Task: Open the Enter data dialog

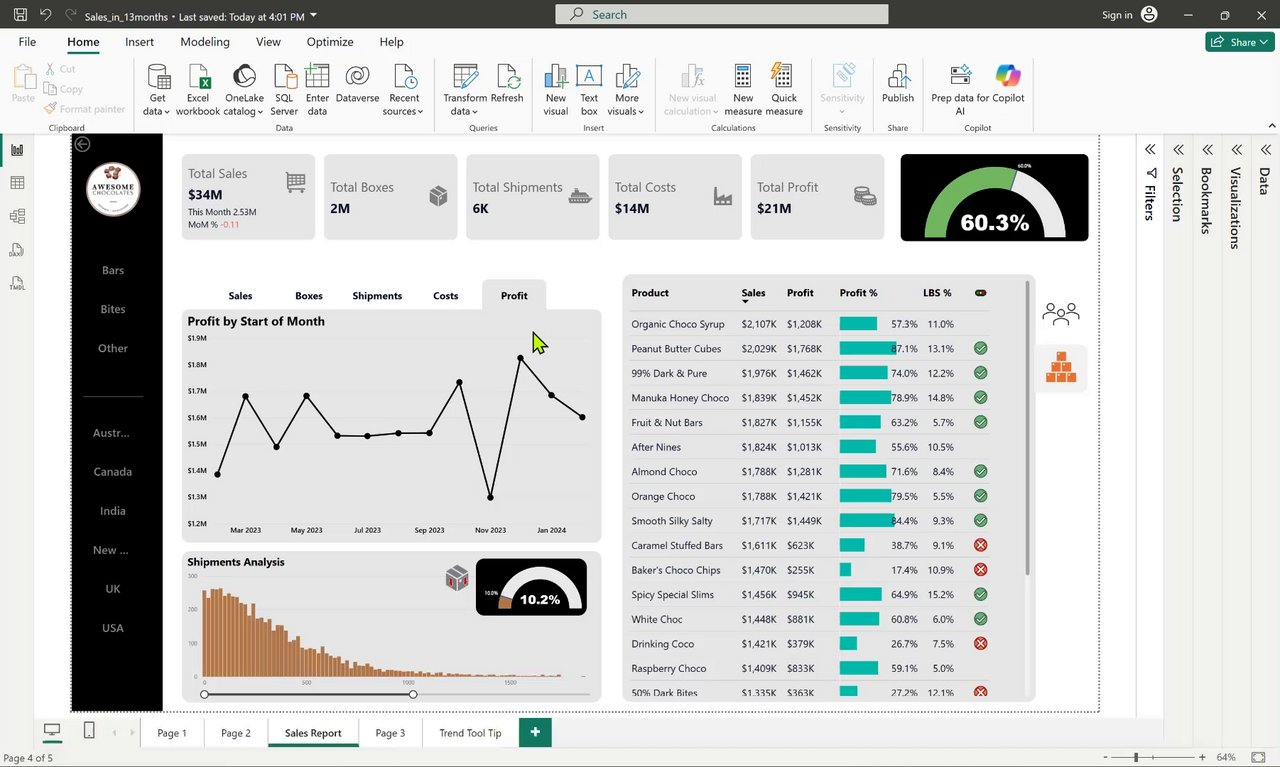Action: pos(317,90)
